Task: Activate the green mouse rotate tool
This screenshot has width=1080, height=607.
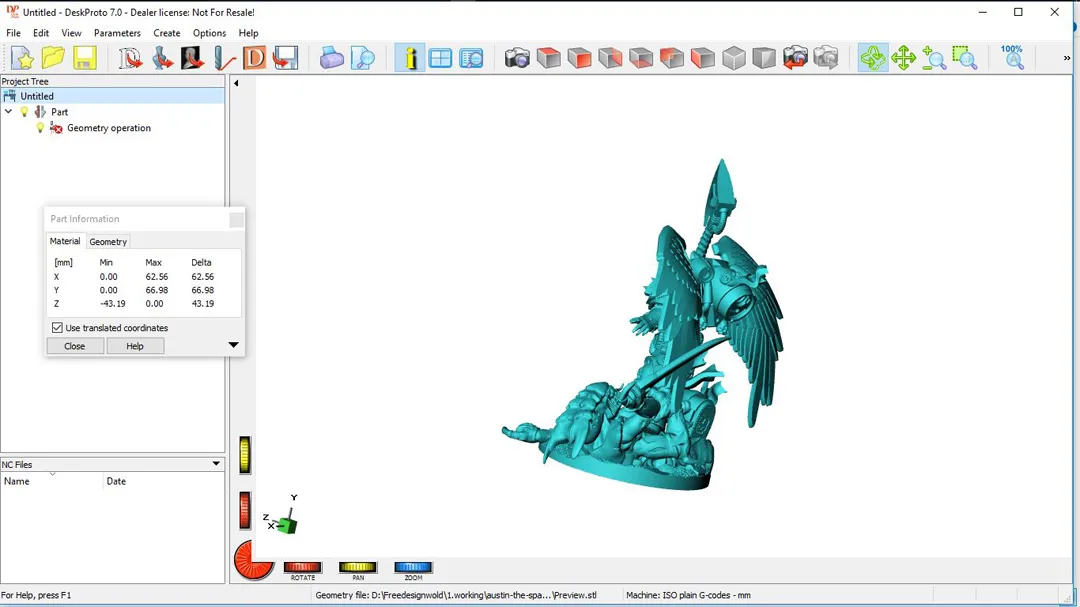Action: point(873,59)
